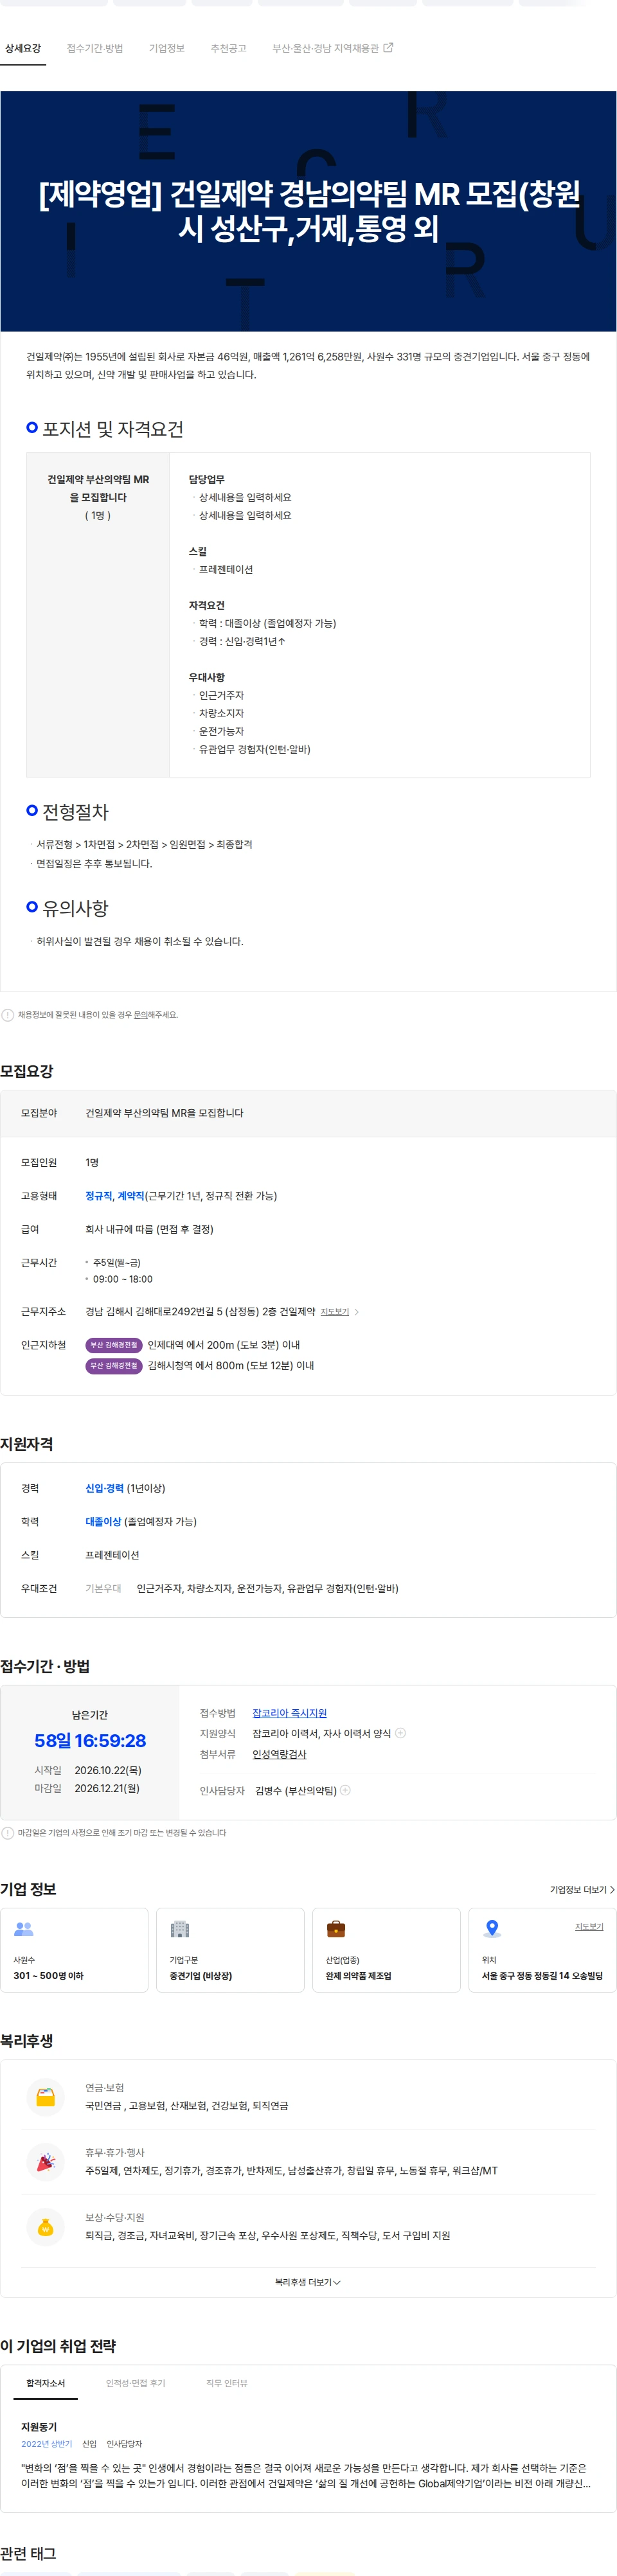
Task: Click the 완제 의약품 제조업 industry text
Action: click(358, 1975)
